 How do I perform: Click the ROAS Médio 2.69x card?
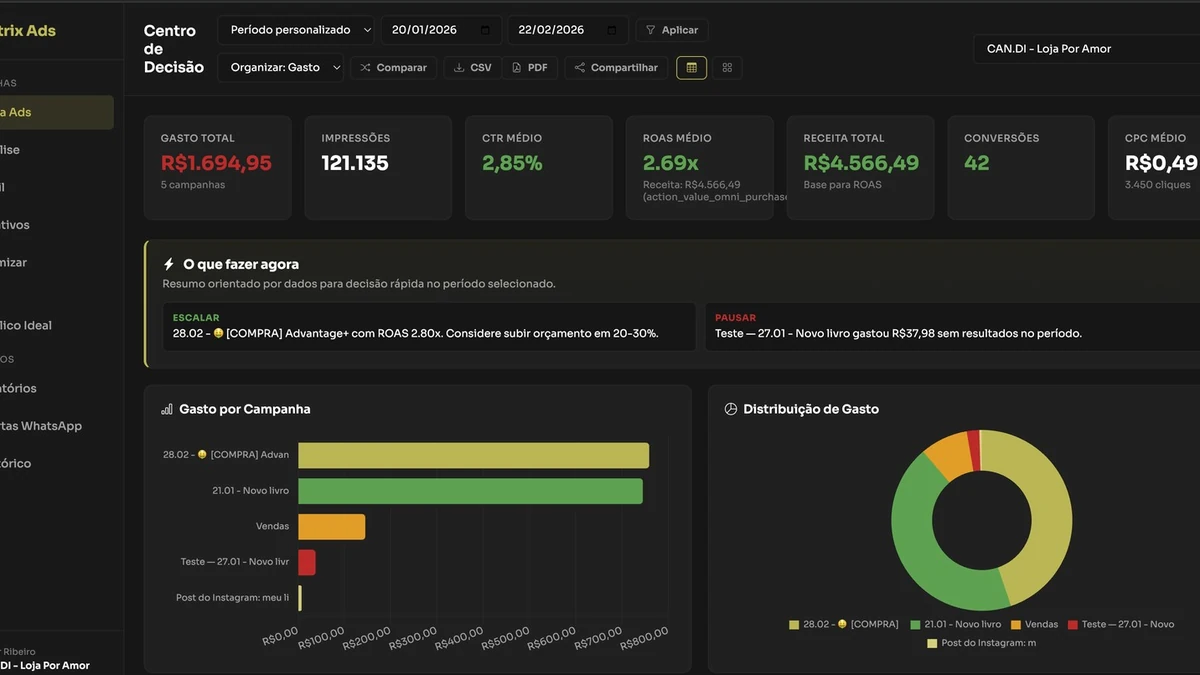pyautogui.click(x=700, y=168)
